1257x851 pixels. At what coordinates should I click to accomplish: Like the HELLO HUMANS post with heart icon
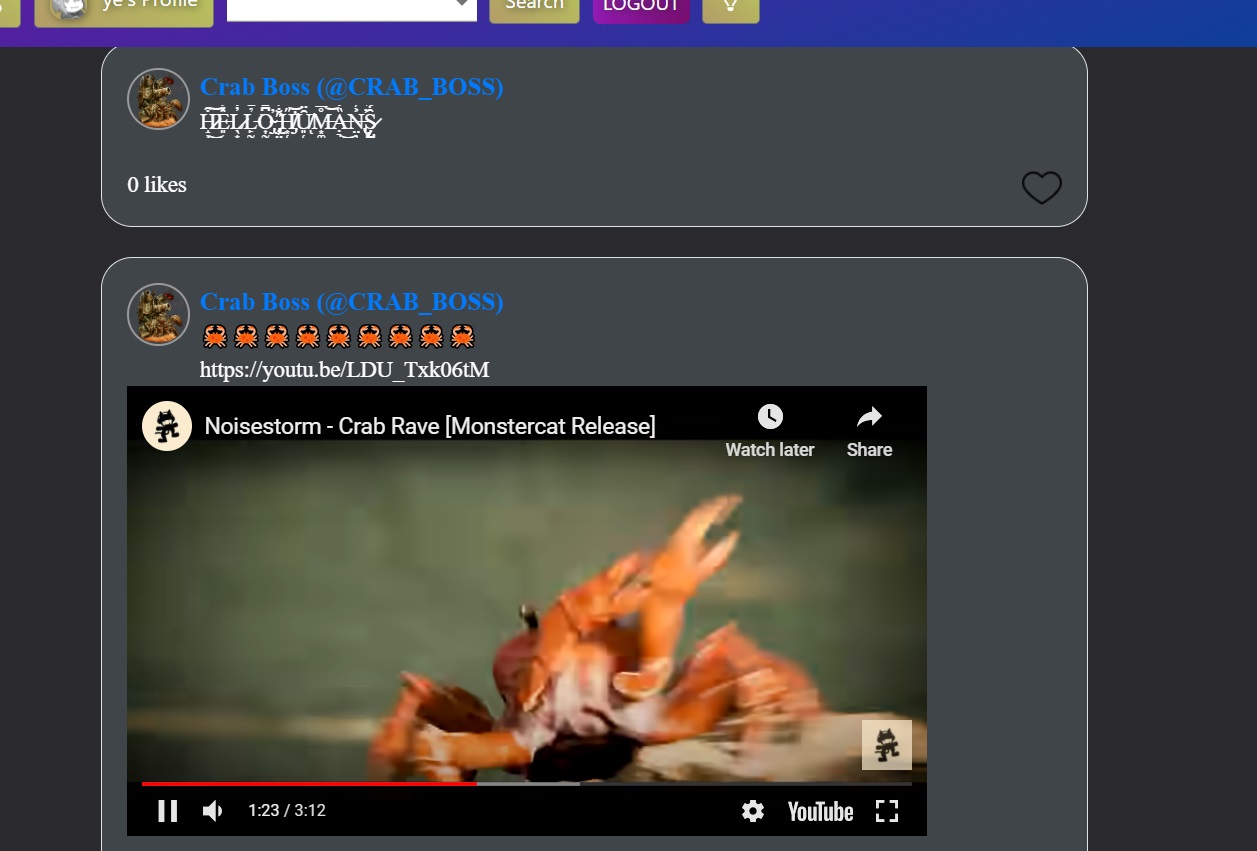tap(1041, 187)
